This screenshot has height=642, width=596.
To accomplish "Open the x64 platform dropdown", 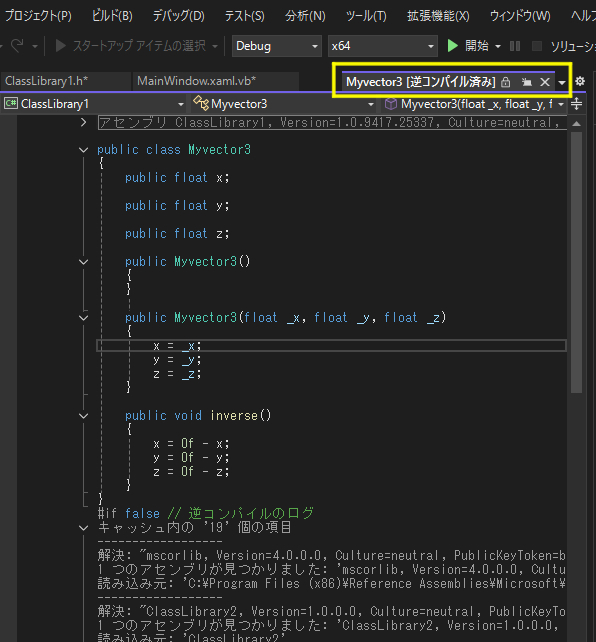I will (383, 46).
